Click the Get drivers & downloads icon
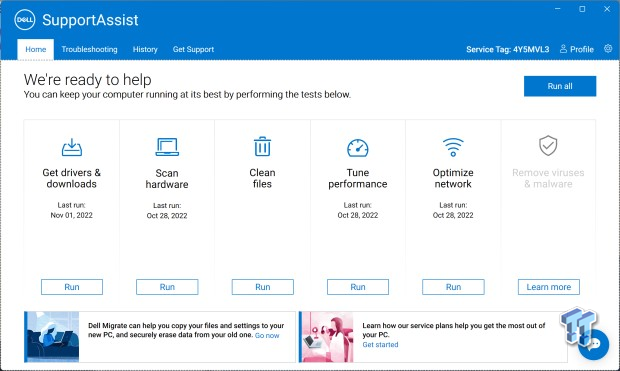Screen dimensions: 620x371 pos(72,147)
